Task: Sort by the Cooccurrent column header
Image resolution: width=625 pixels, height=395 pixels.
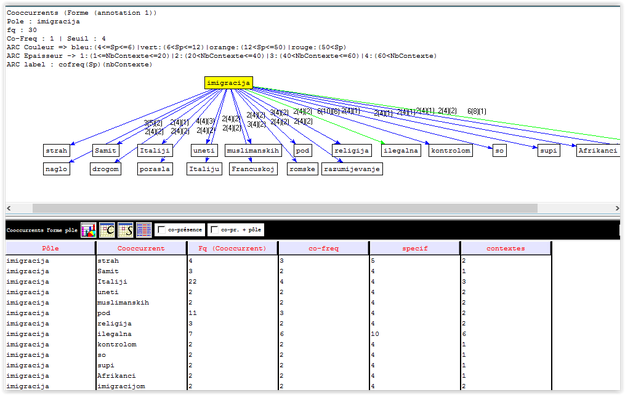Action: point(141,248)
